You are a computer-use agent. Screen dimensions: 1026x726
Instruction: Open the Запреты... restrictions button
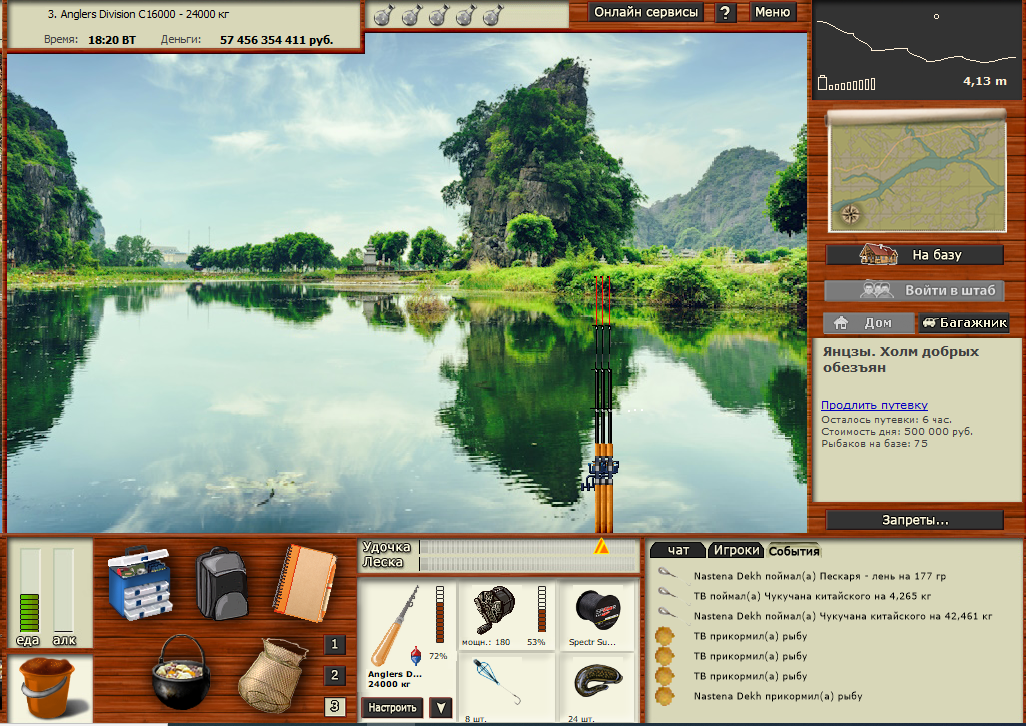(915, 520)
